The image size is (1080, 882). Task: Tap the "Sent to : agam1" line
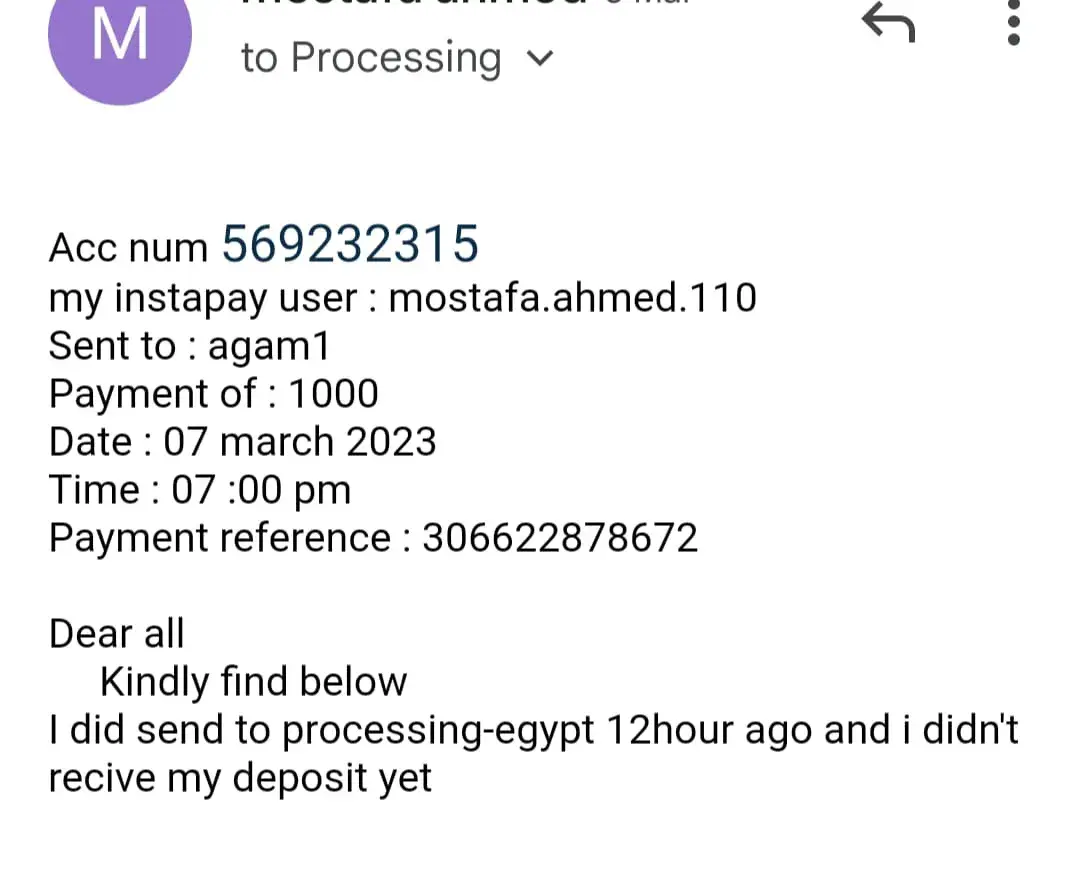[x=189, y=346]
